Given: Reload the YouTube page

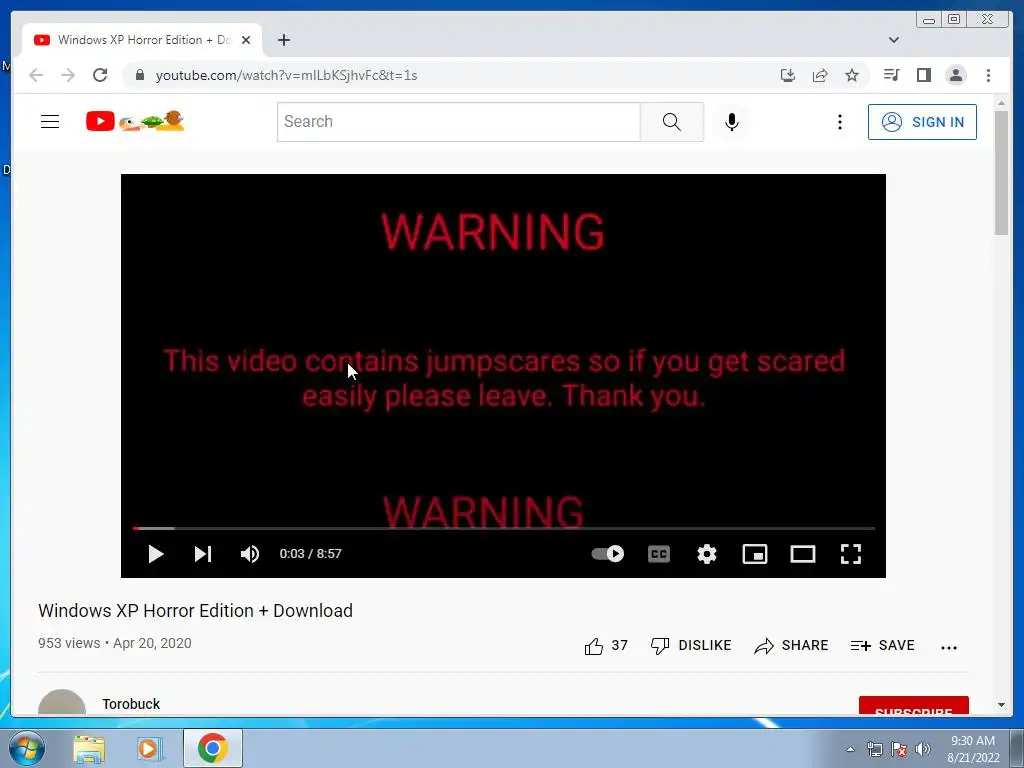Looking at the screenshot, I should point(100,75).
